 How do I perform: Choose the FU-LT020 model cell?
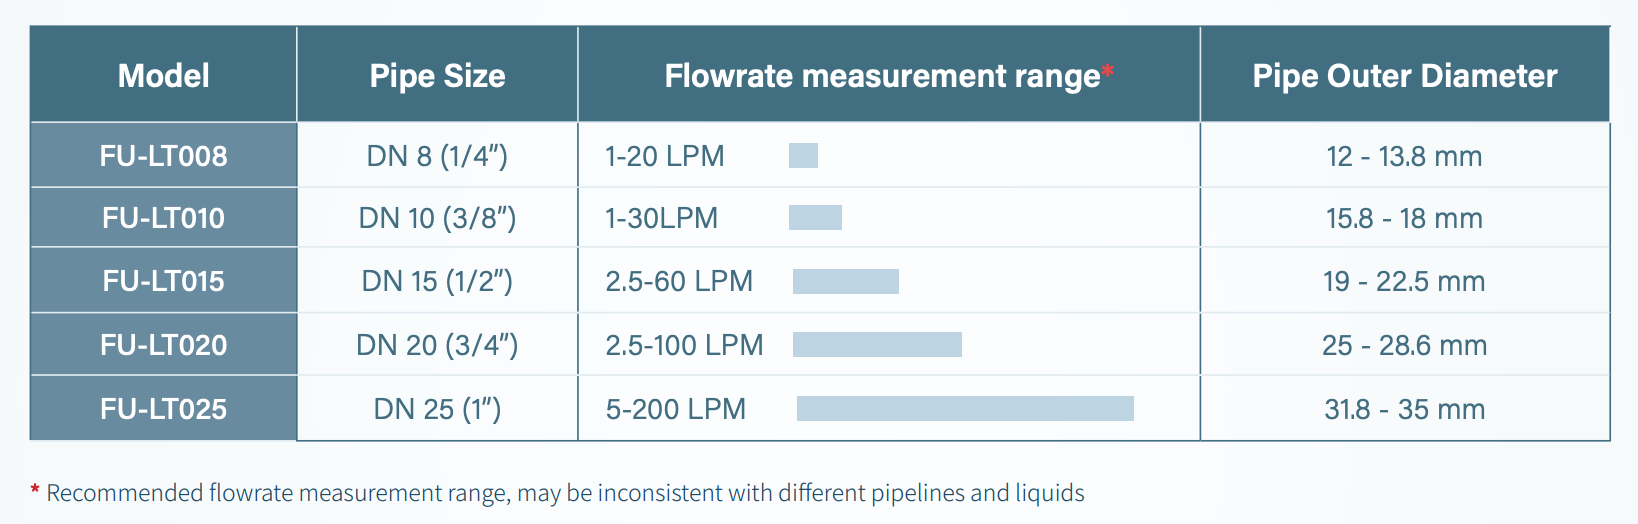pyautogui.click(x=164, y=345)
